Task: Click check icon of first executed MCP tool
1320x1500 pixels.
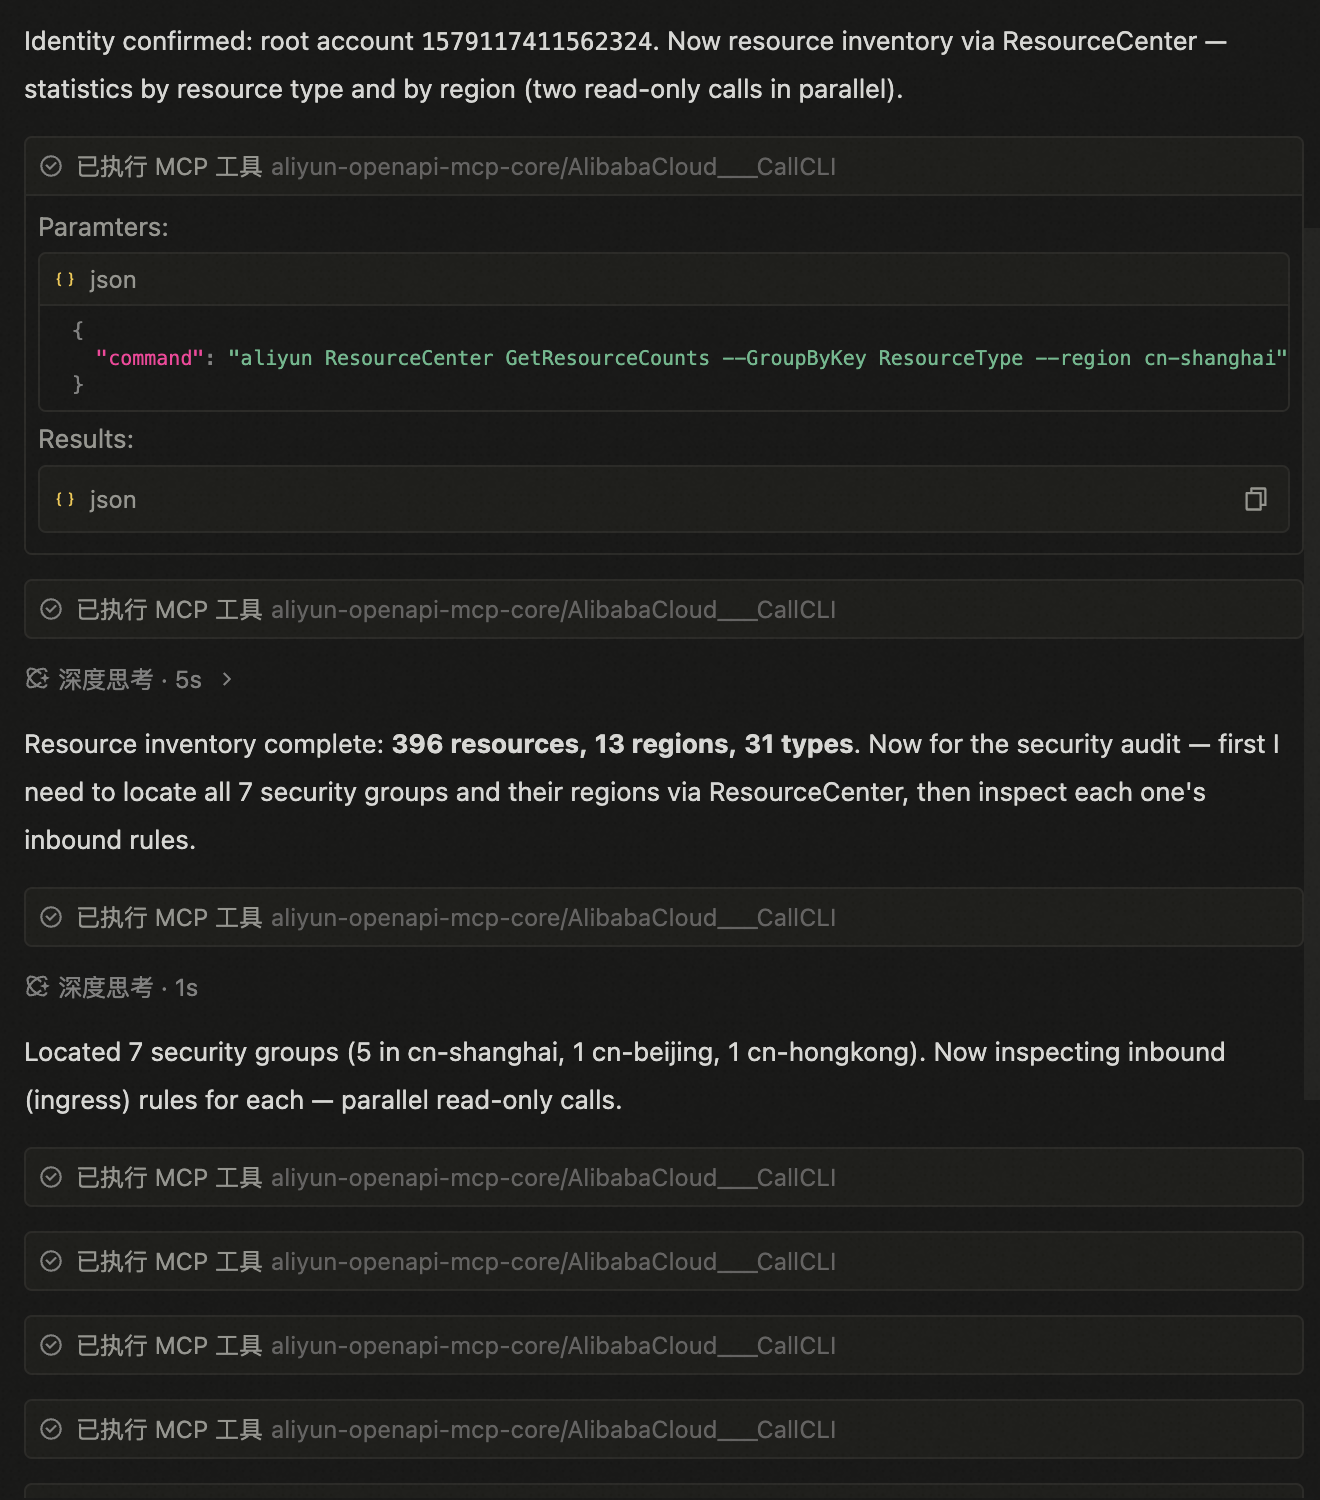Action: [51, 166]
